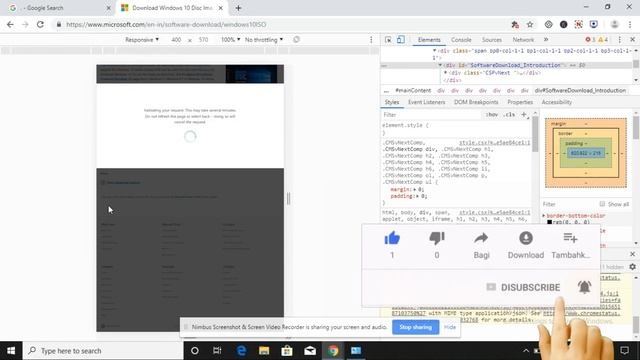The image size is (640, 360).
Task: Open the device toolbar more options menu
Action: pyautogui.click(x=371, y=40)
